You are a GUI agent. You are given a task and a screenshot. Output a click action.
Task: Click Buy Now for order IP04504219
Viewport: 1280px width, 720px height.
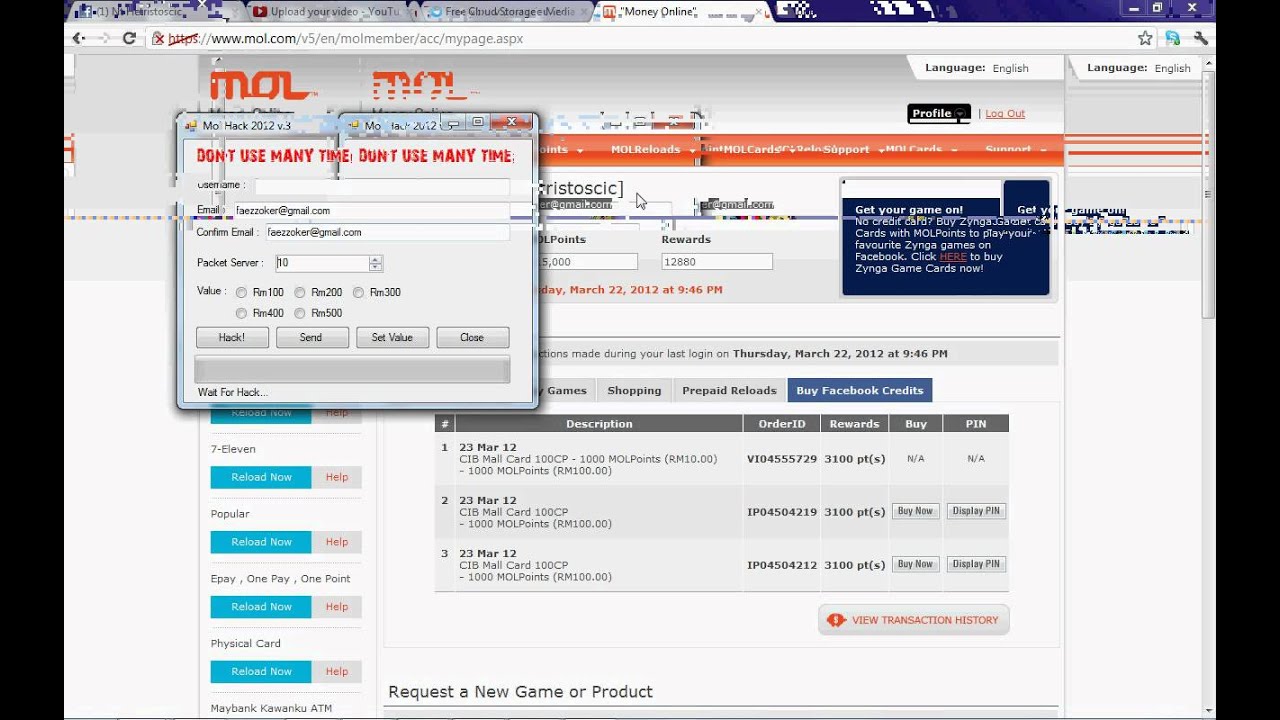(915, 511)
